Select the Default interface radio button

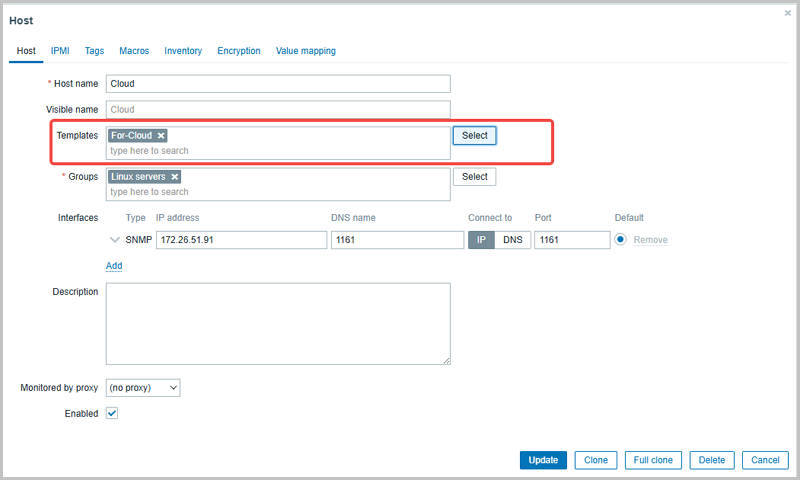pyautogui.click(x=621, y=240)
